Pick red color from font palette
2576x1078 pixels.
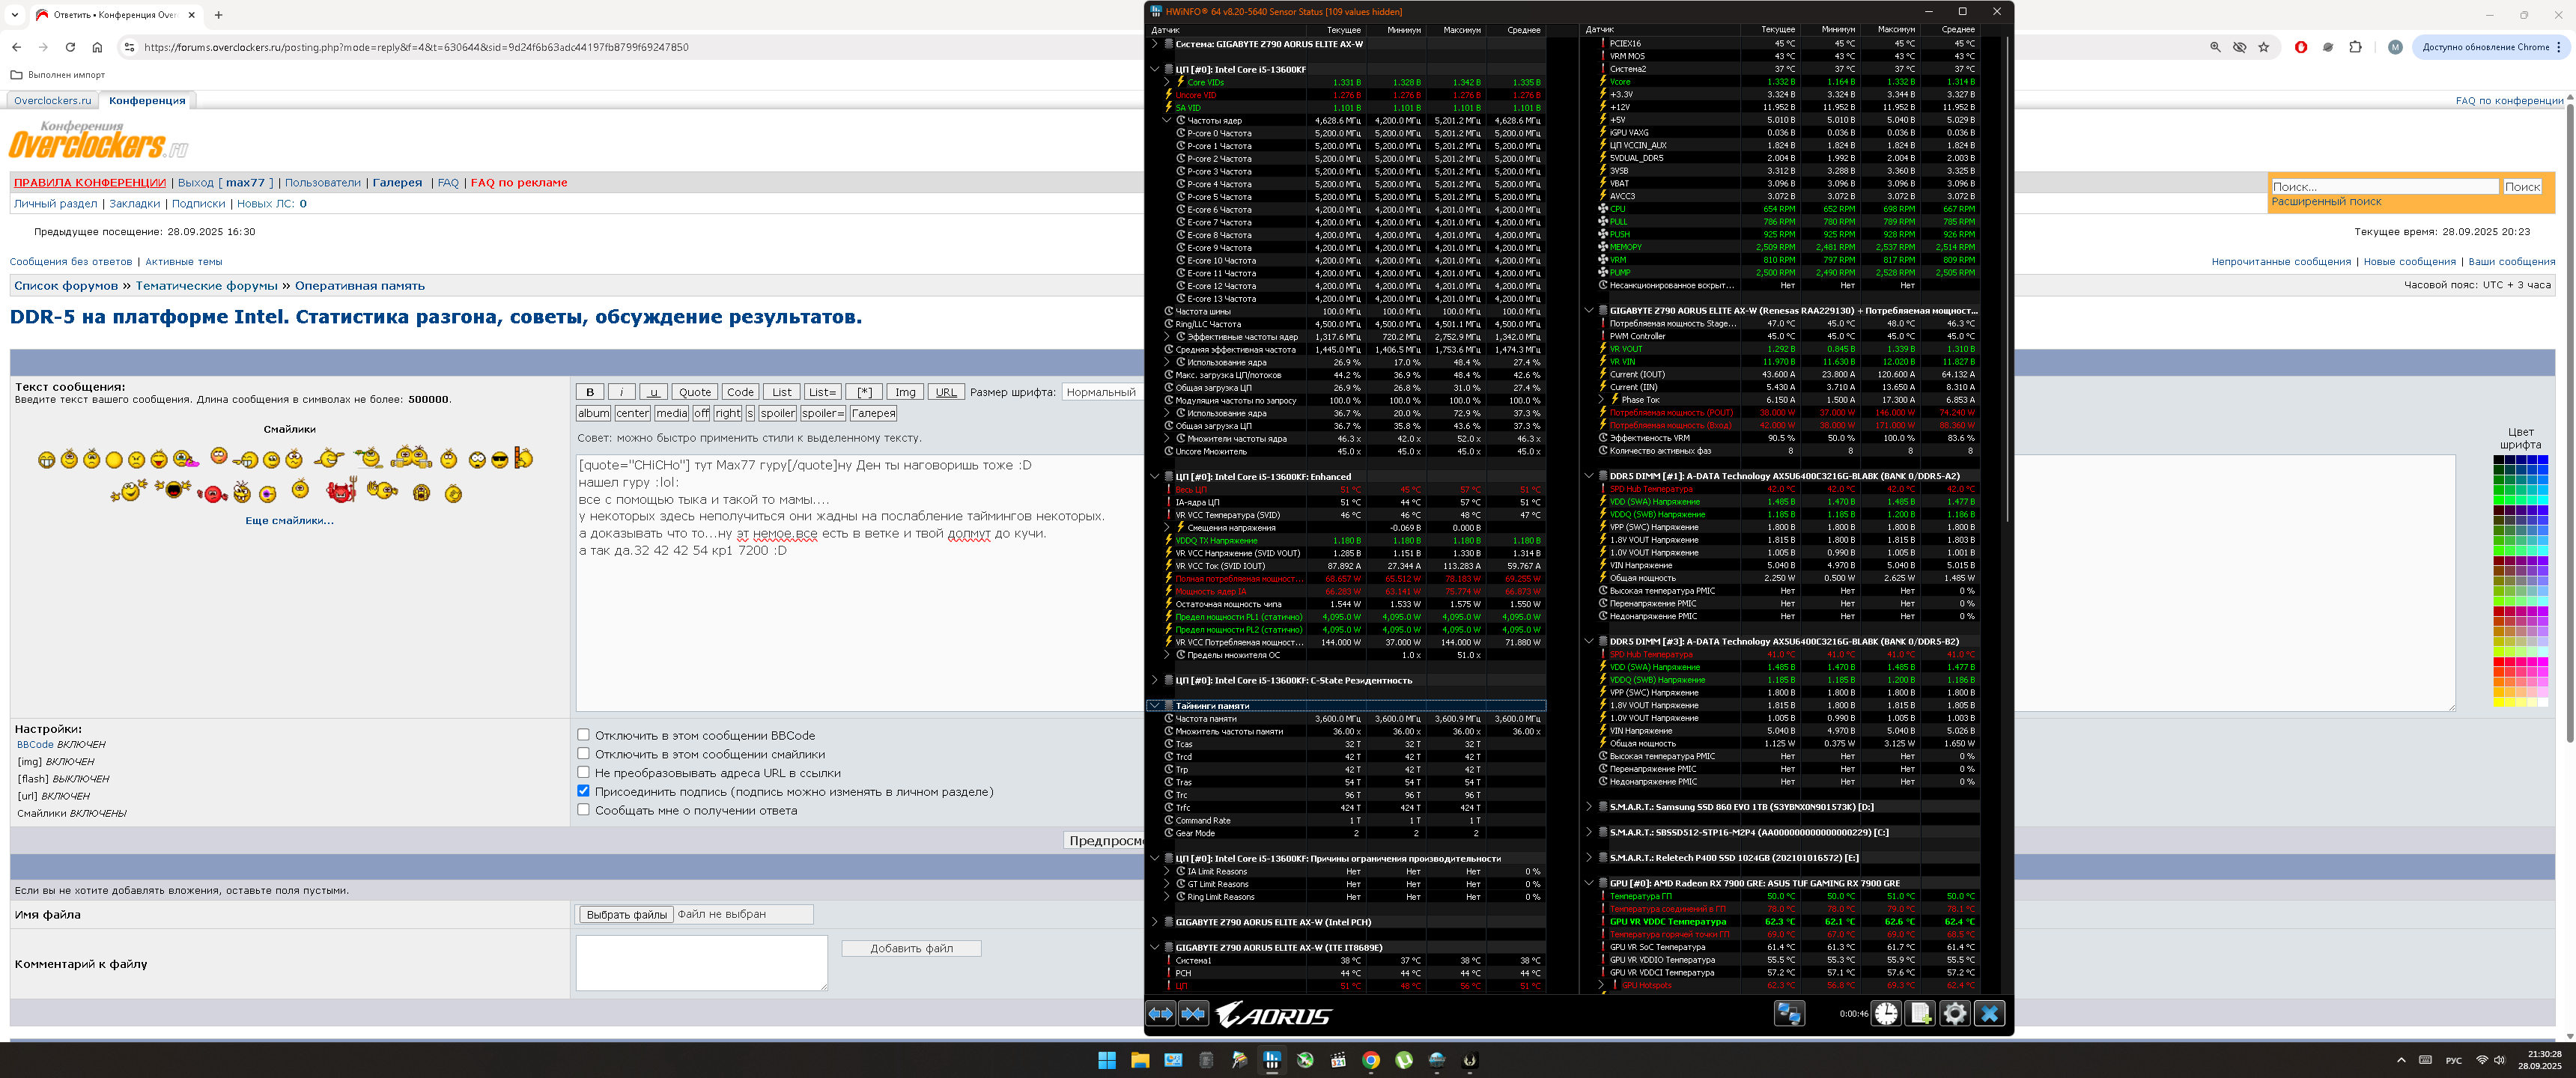pos(2498,662)
